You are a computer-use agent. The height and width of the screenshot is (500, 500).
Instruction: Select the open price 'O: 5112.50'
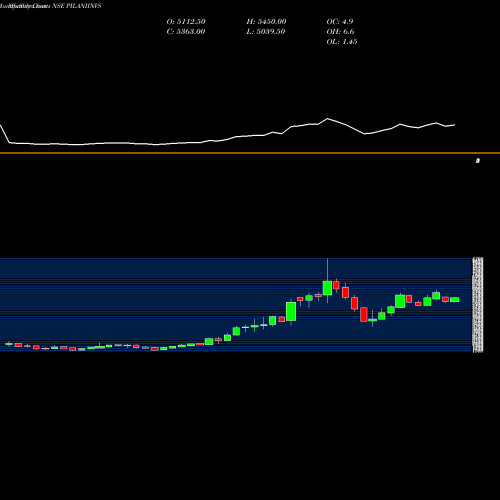point(186,21)
